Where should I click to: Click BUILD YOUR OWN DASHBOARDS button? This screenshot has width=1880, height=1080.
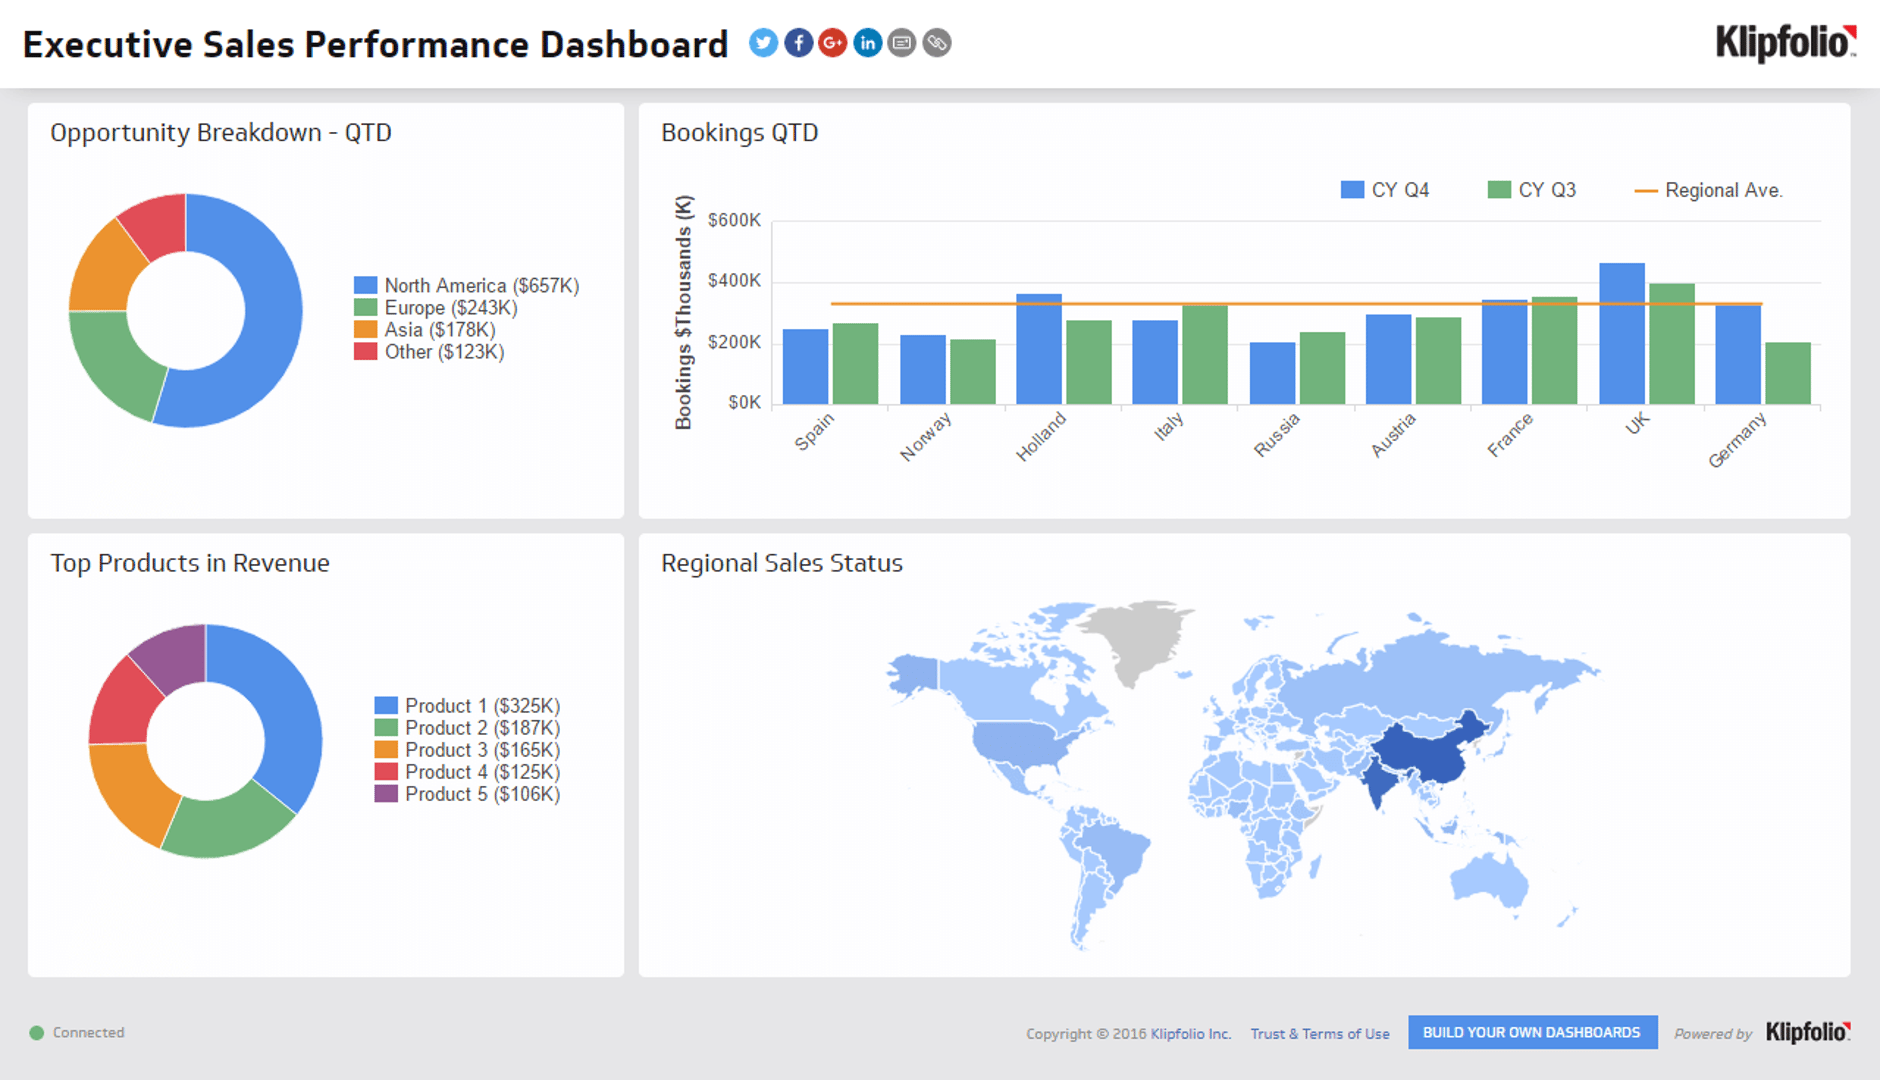pos(1532,1032)
